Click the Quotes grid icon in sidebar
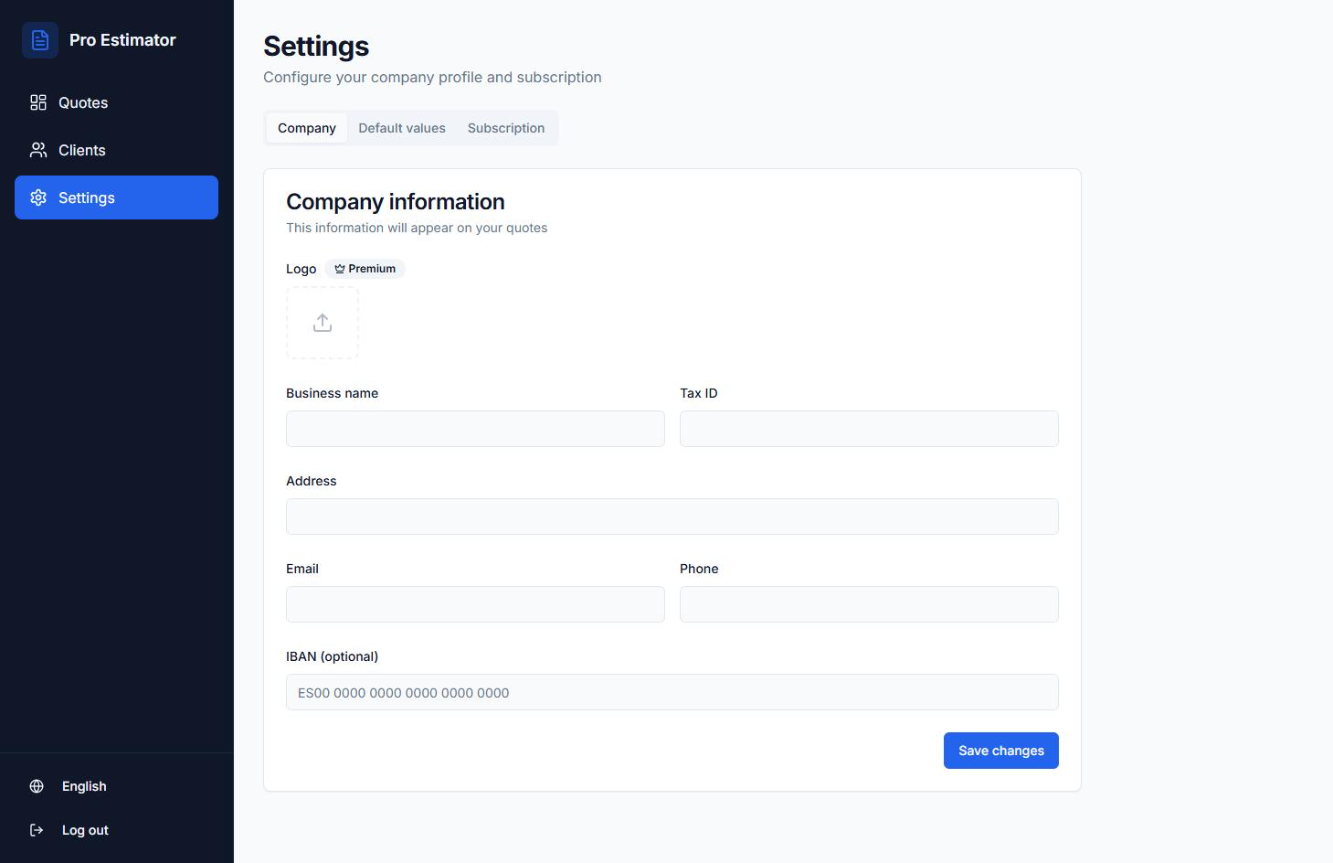1333x863 pixels. click(x=38, y=103)
